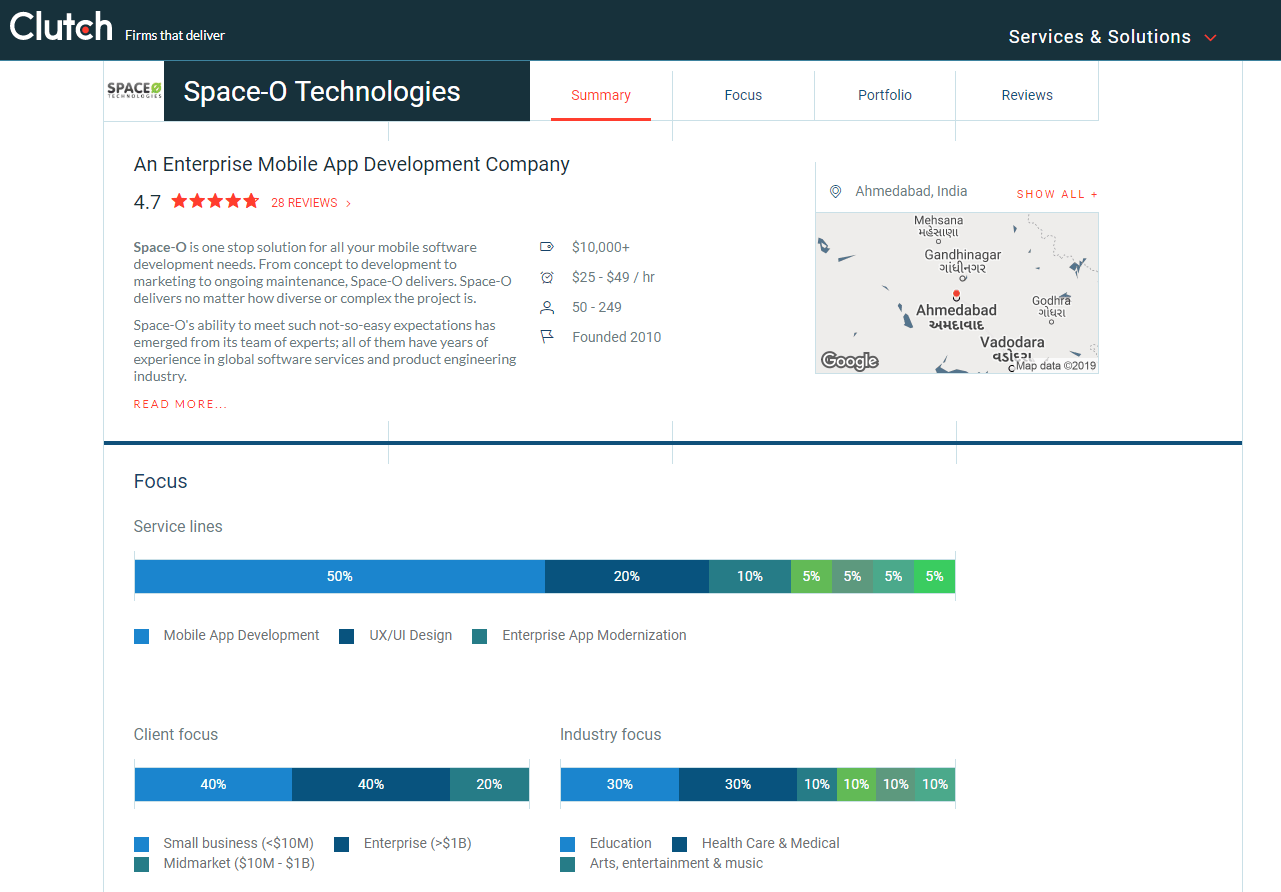Click SHOW ALL + locations link
1281x892 pixels.
(1057, 194)
